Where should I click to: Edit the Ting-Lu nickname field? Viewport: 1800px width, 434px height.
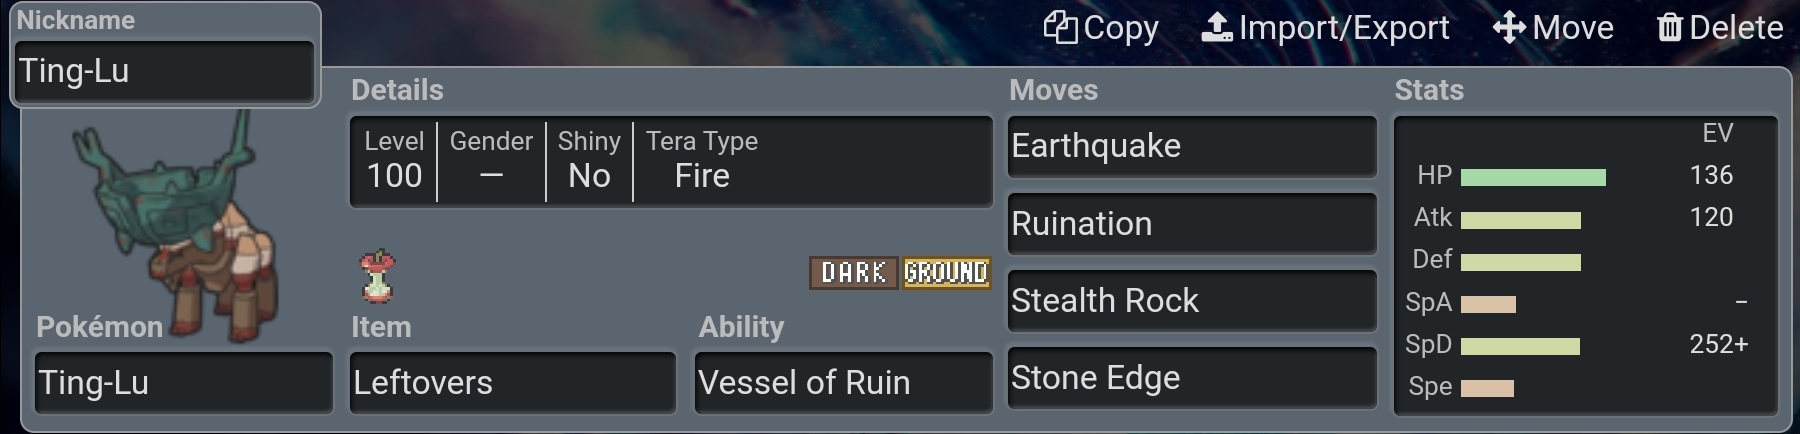165,71
